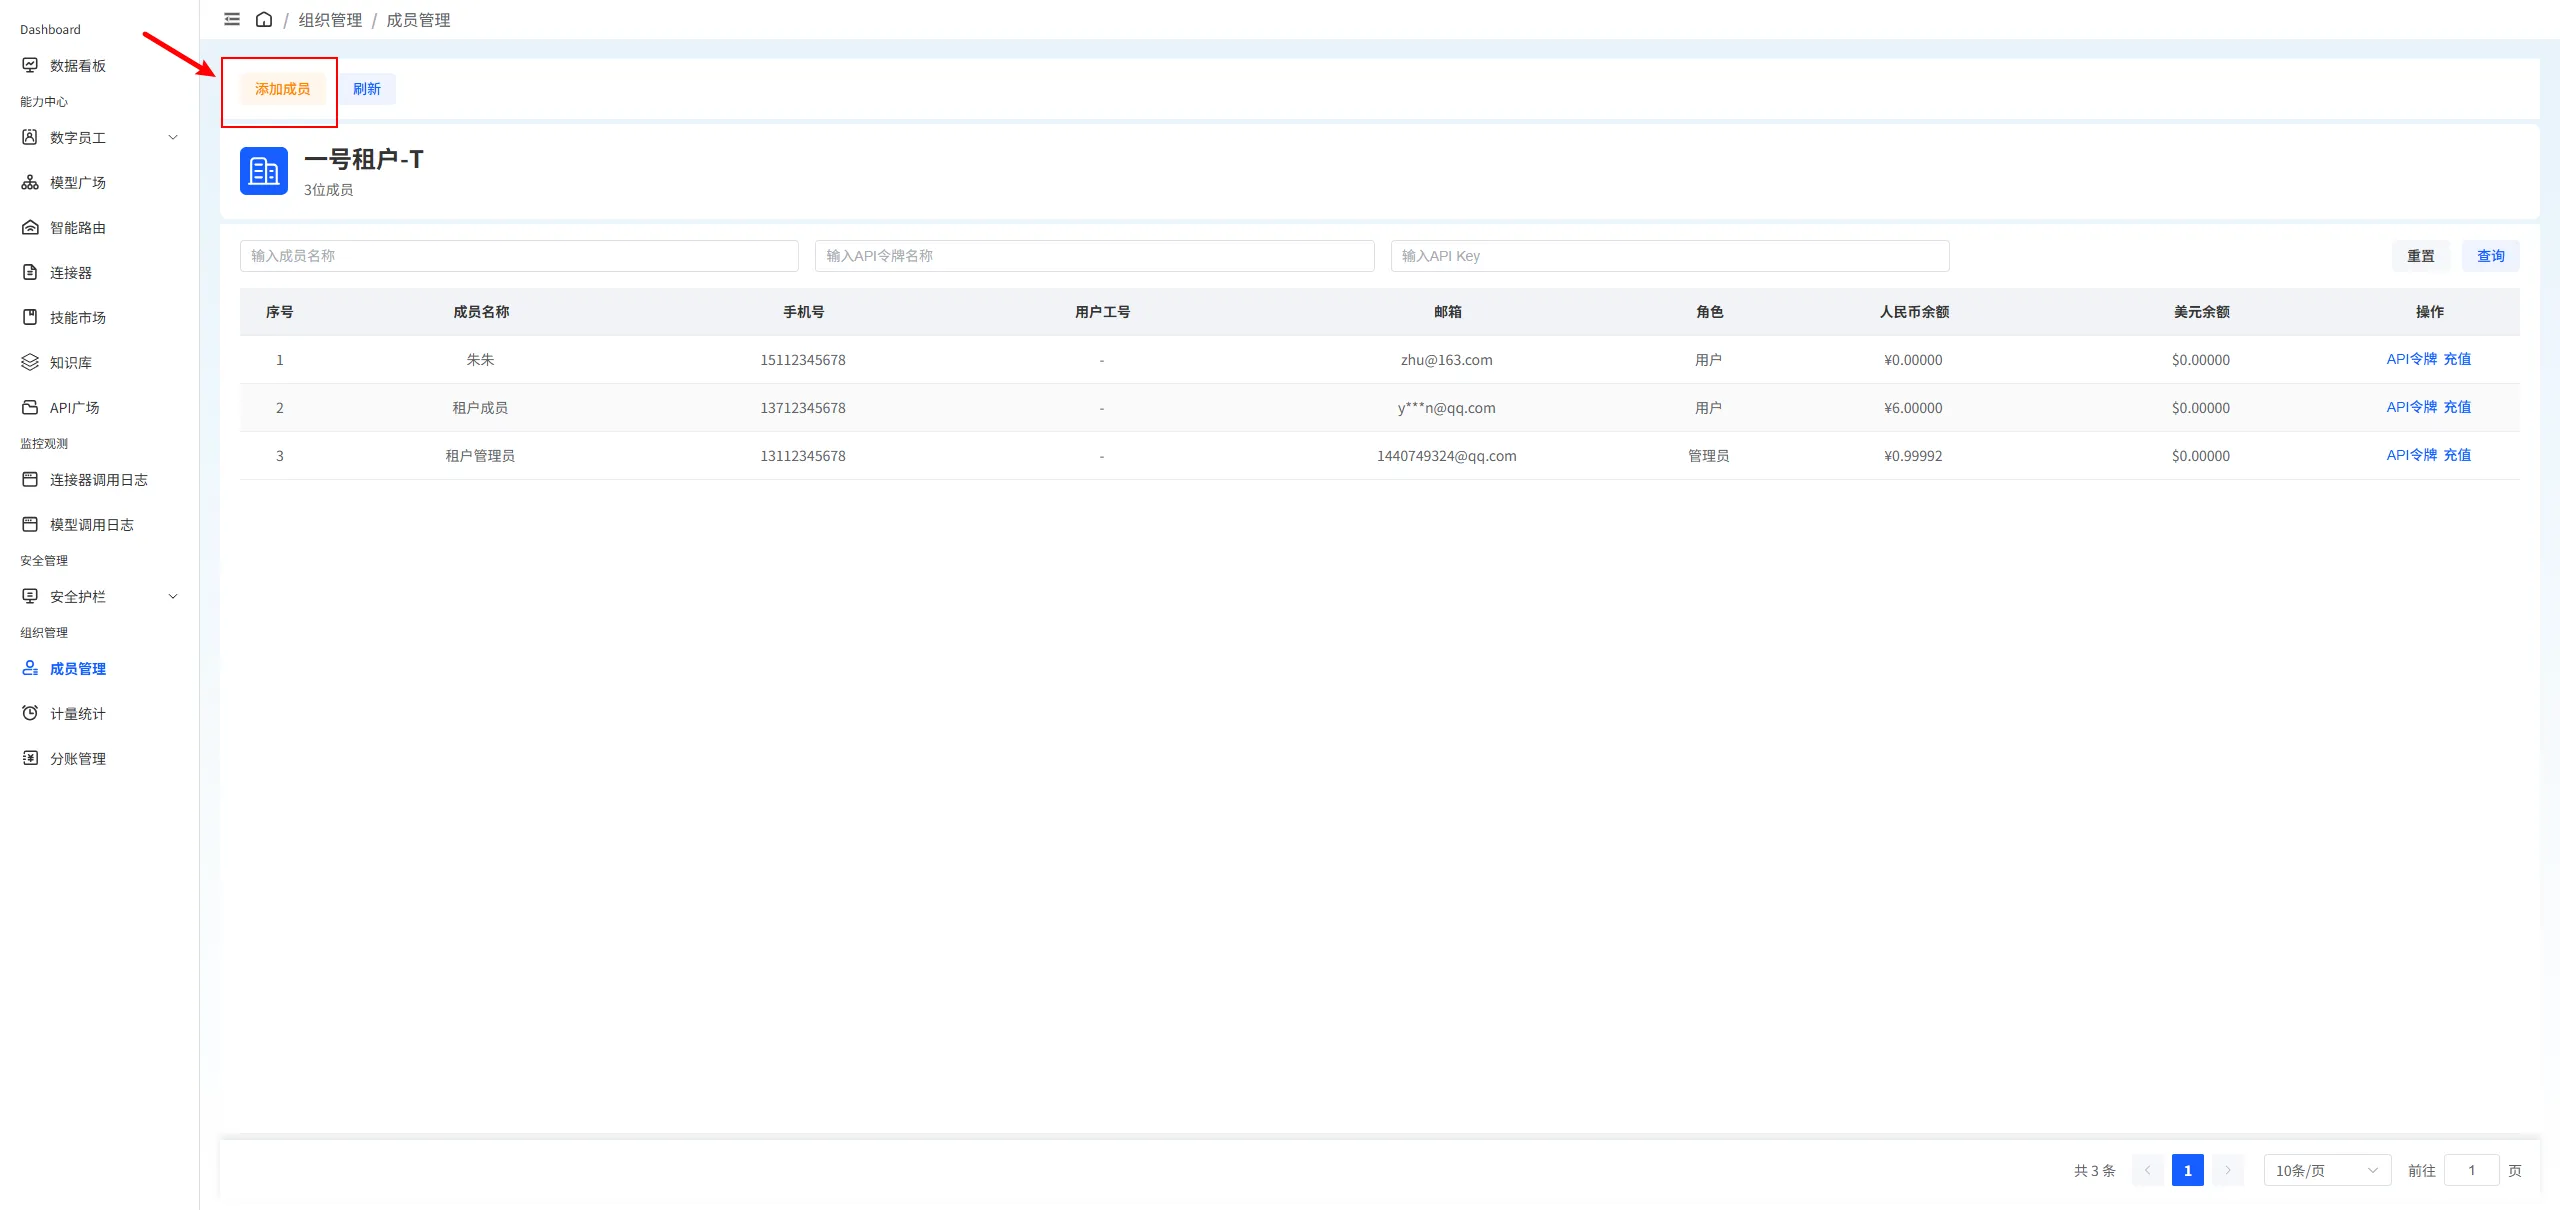Open 计量统计 clock icon
This screenshot has width=2560, height=1210.
click(x=30, y=713)
